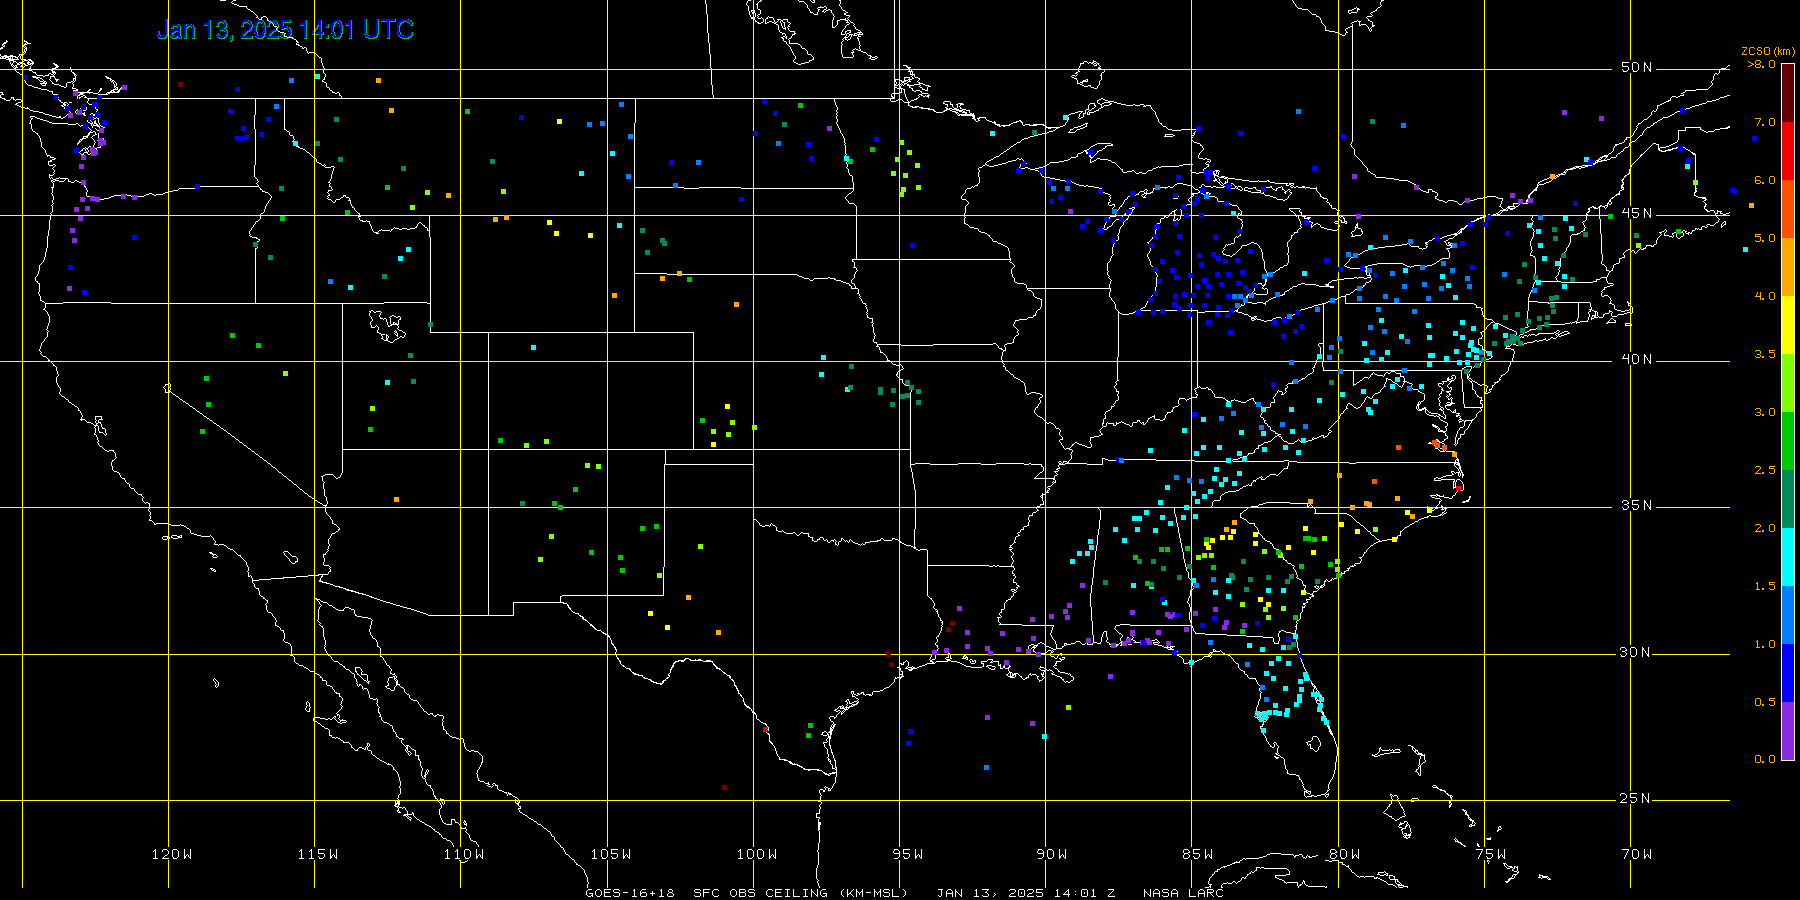Click the '35 N' latitude label
1800x900 pixels.
click(x=1636, y=505)
